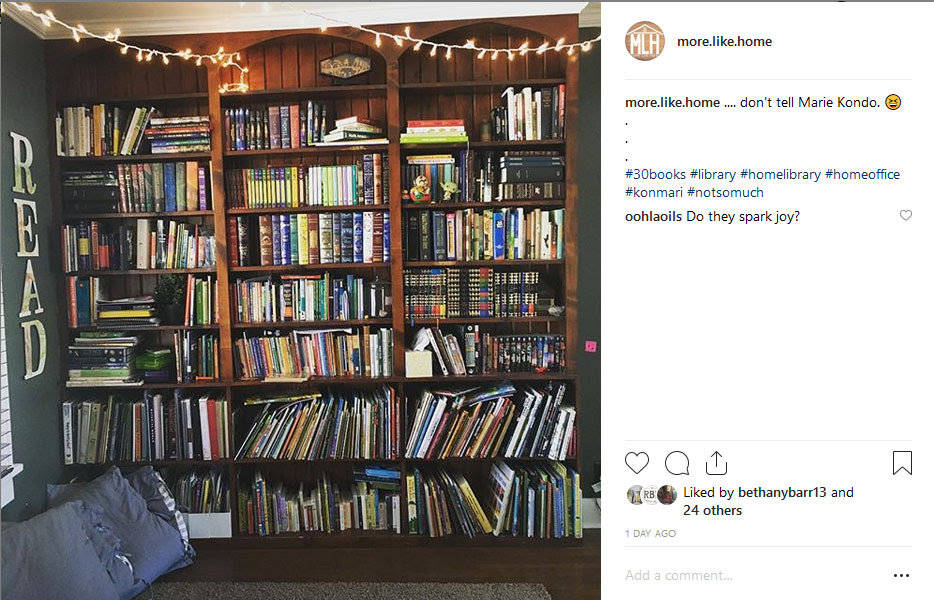Open the #library hashtag
Viewport: 934px width, 600px height.
[713, 174]
